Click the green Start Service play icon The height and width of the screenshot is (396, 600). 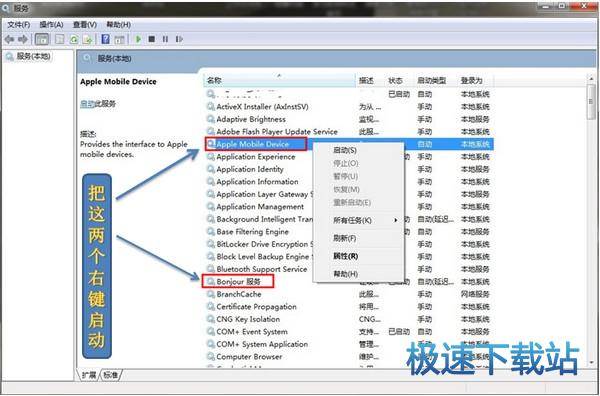[x=139, y=39]
